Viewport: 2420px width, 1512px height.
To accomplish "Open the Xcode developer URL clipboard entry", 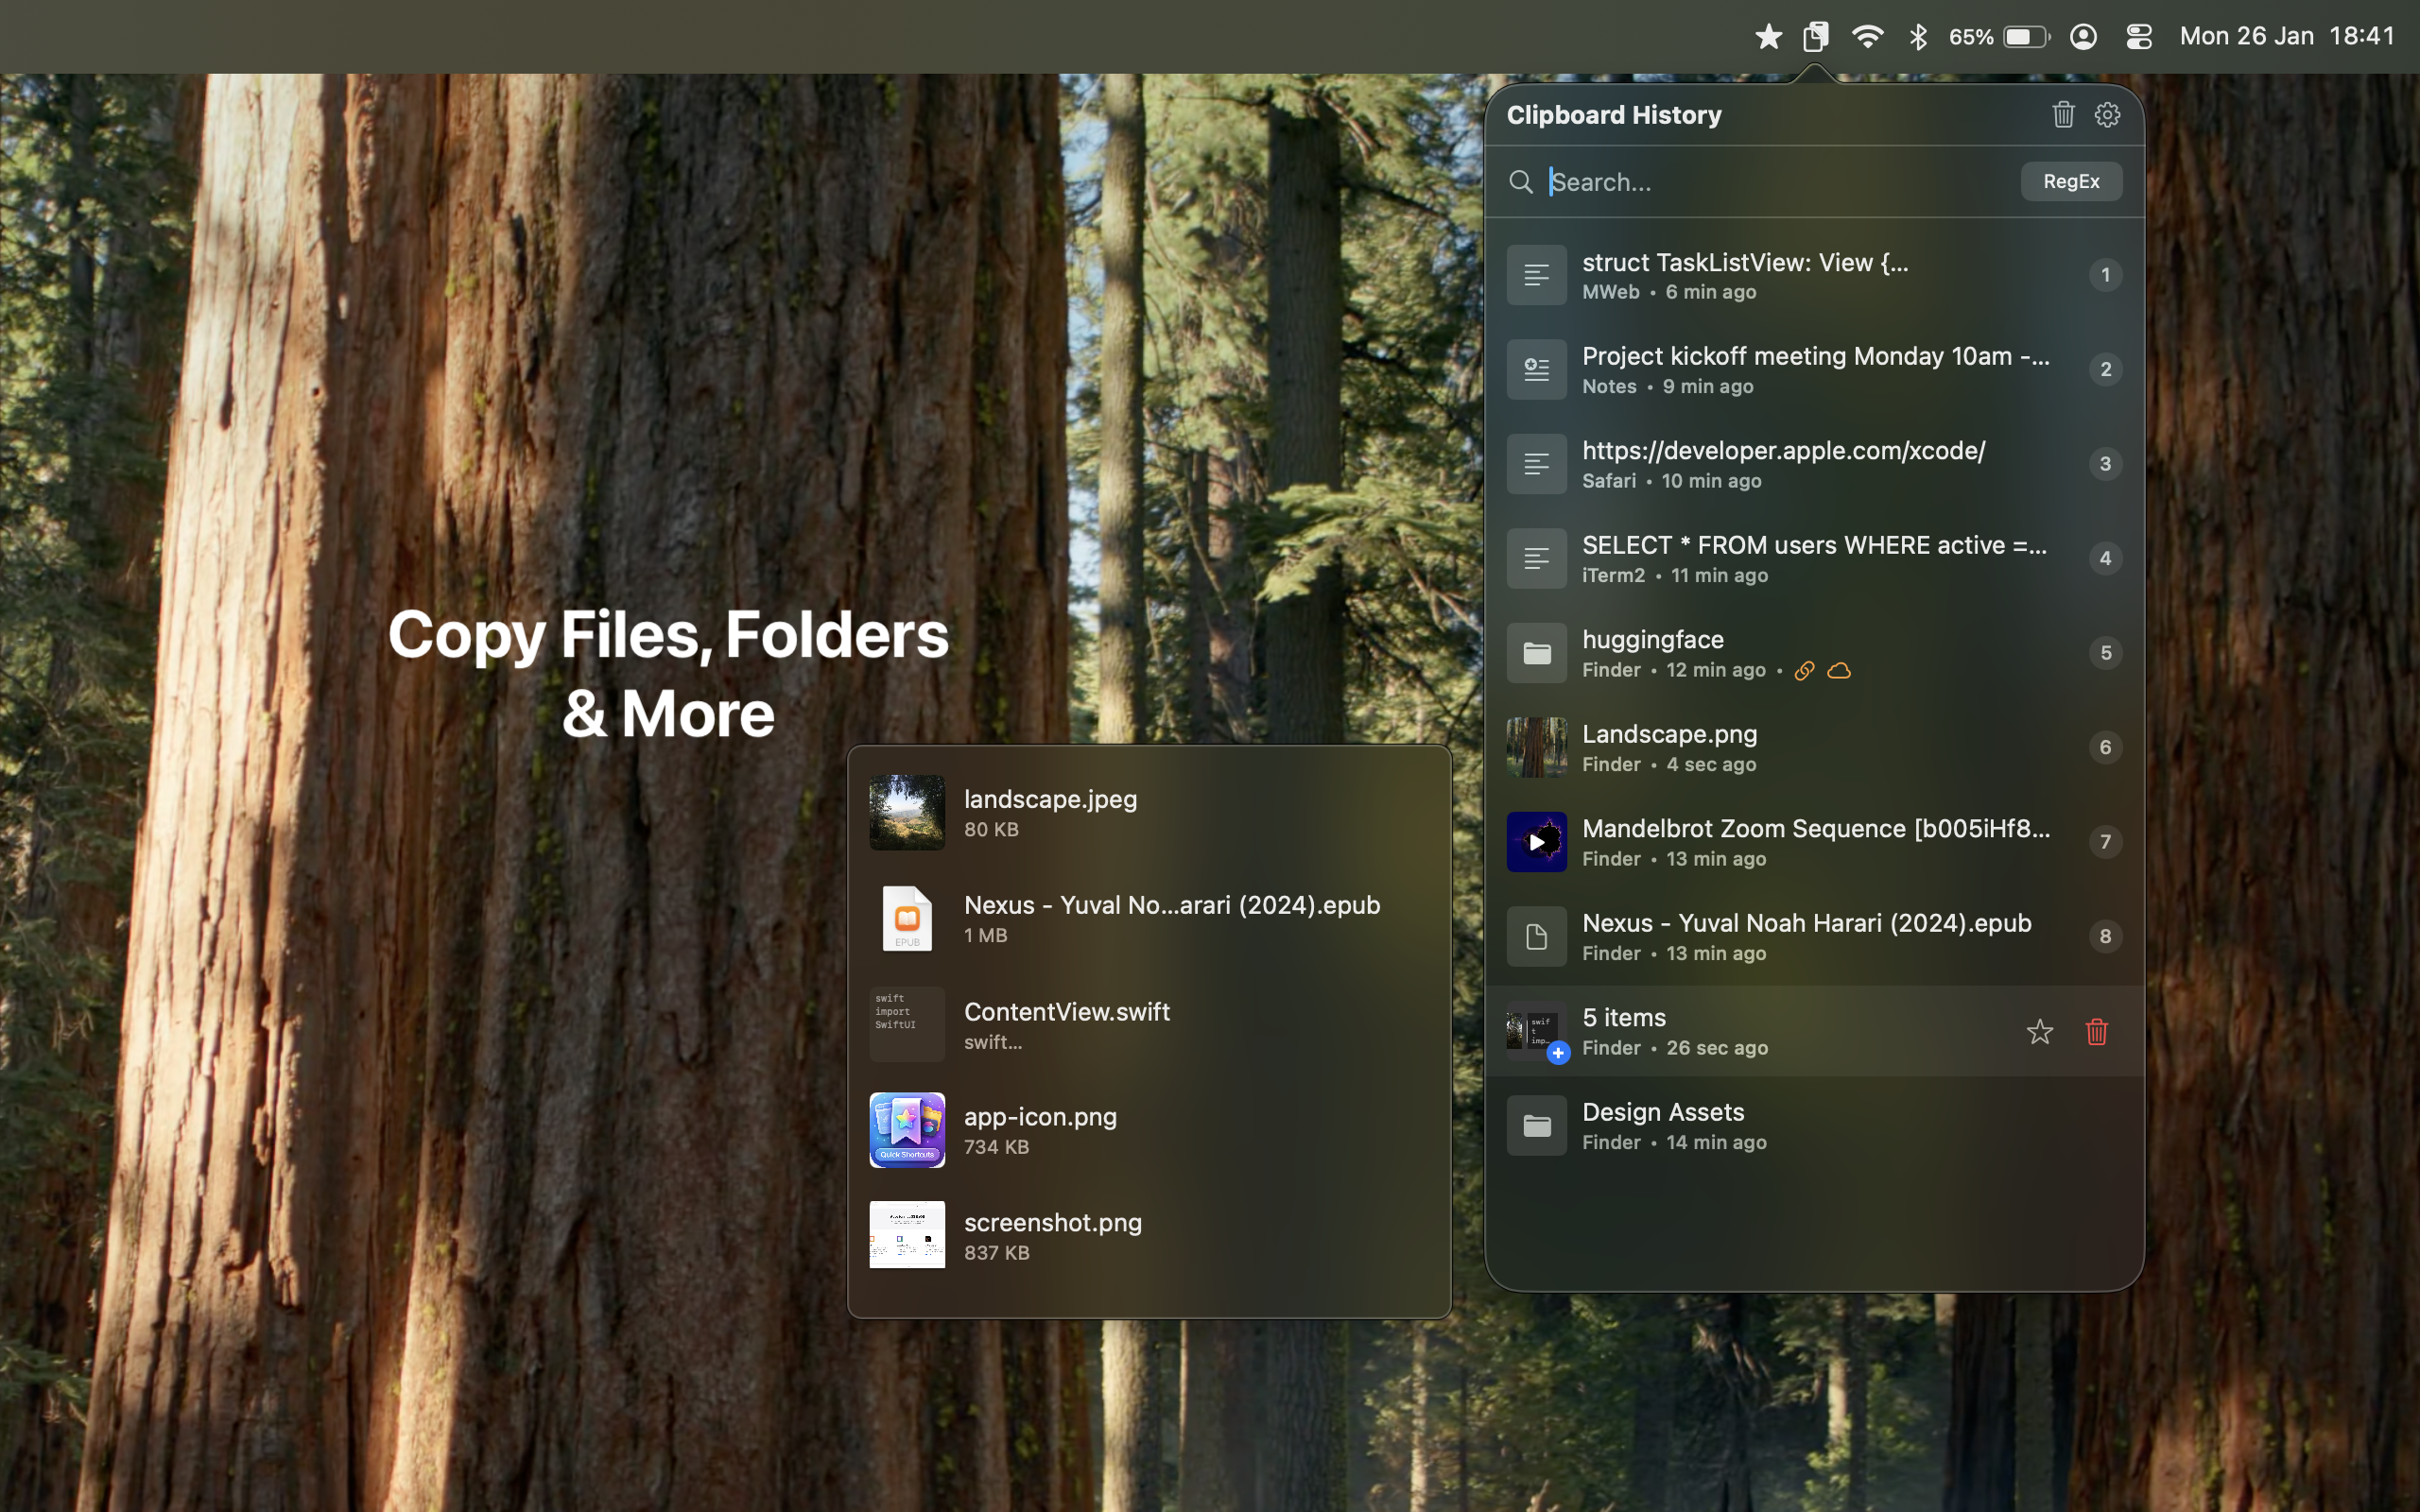I will pos(1783,451).
